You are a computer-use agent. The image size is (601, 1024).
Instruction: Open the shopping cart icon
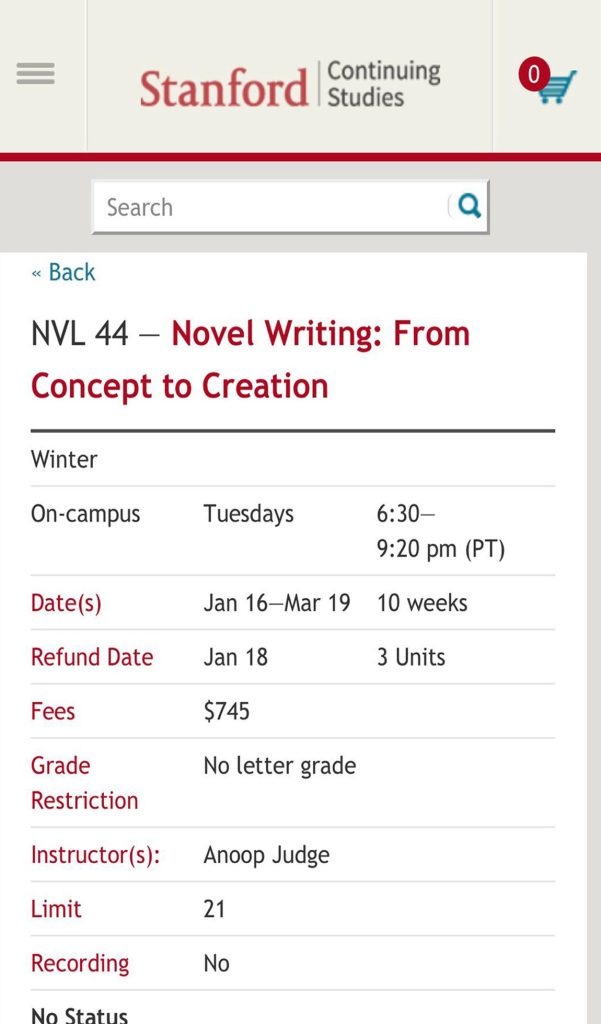coord(558,87)
